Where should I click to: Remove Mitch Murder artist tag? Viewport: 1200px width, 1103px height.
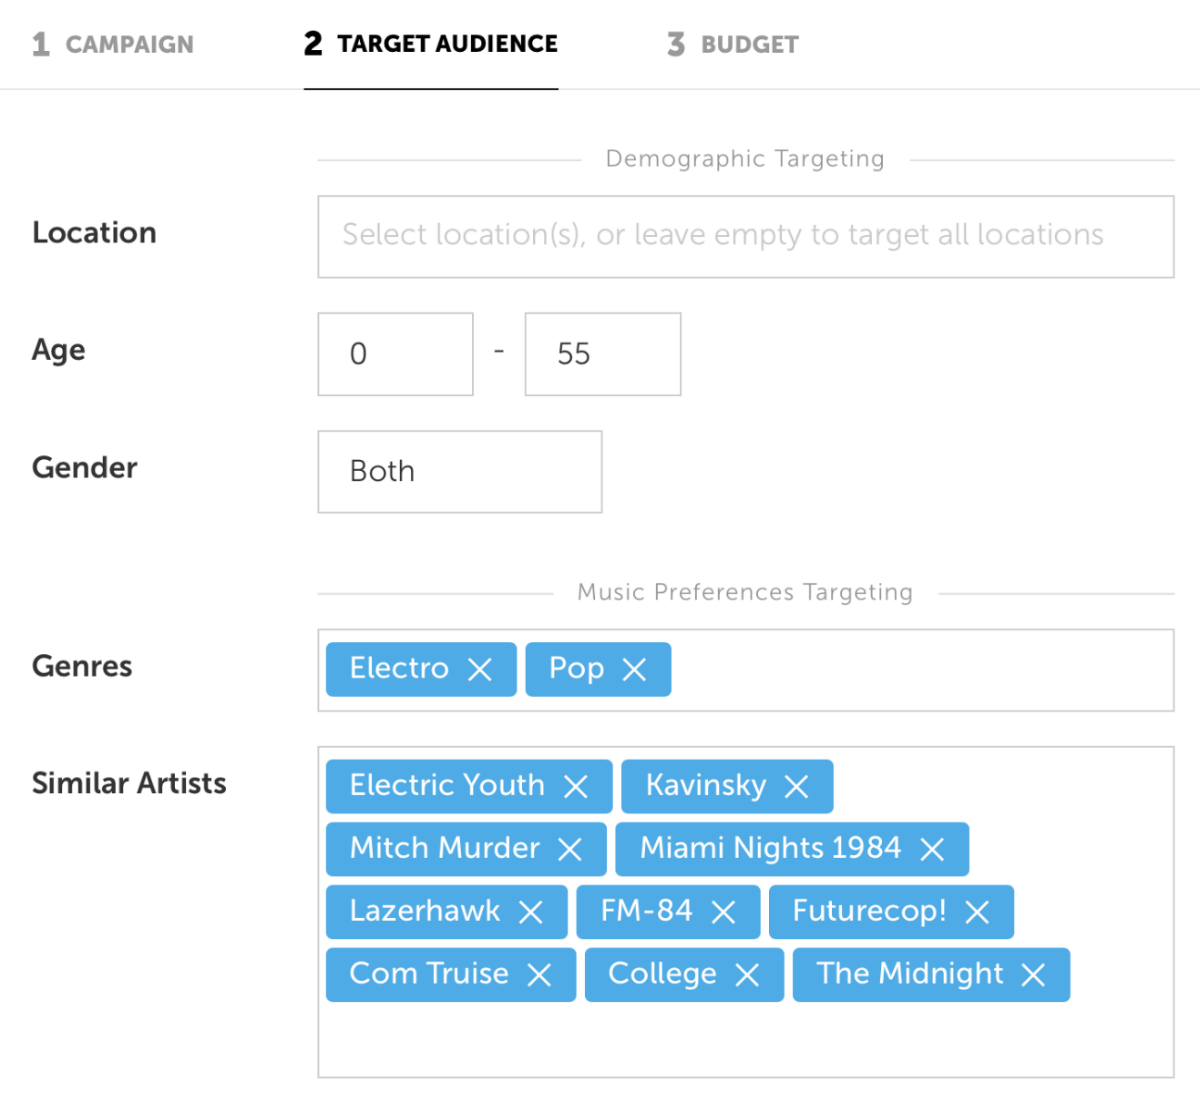point(570,849)
